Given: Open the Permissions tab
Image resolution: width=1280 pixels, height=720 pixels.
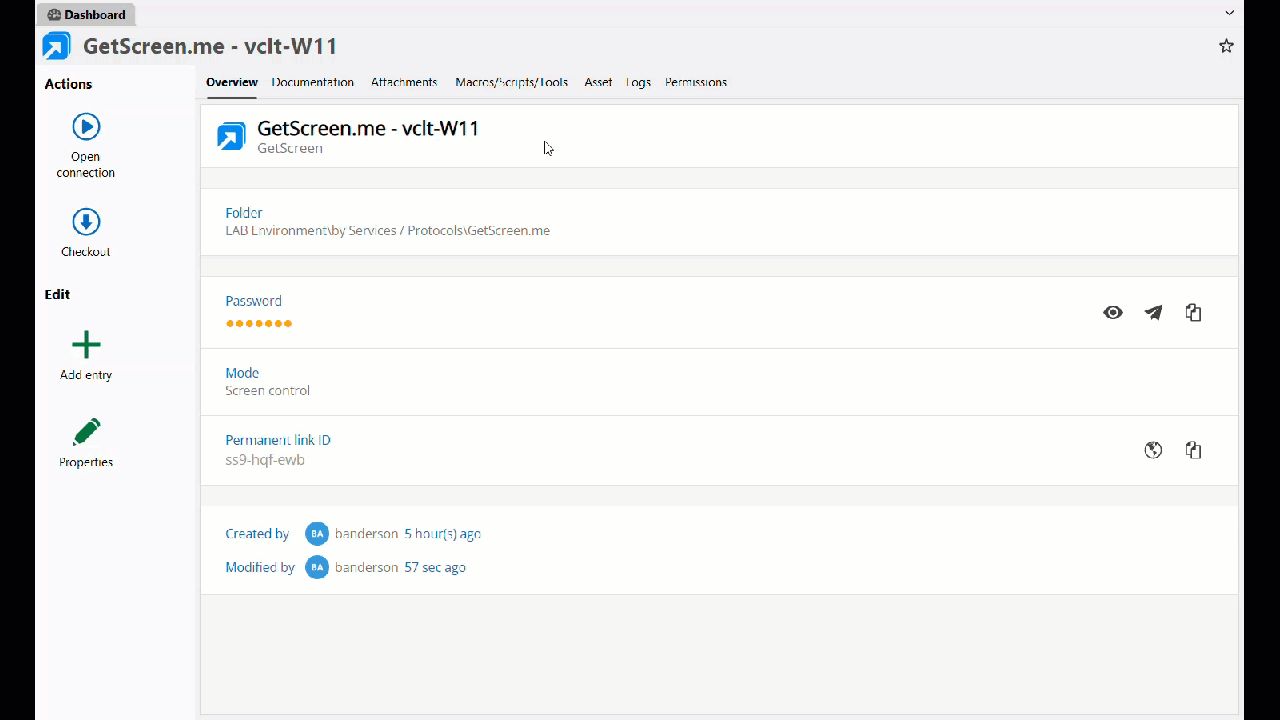Looking at the screenshot, I should [x=695, y=82].
